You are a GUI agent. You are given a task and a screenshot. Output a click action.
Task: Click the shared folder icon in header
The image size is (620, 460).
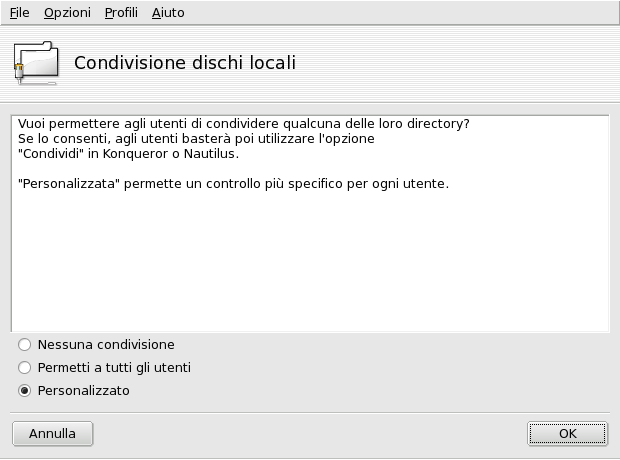pos(37,62)
